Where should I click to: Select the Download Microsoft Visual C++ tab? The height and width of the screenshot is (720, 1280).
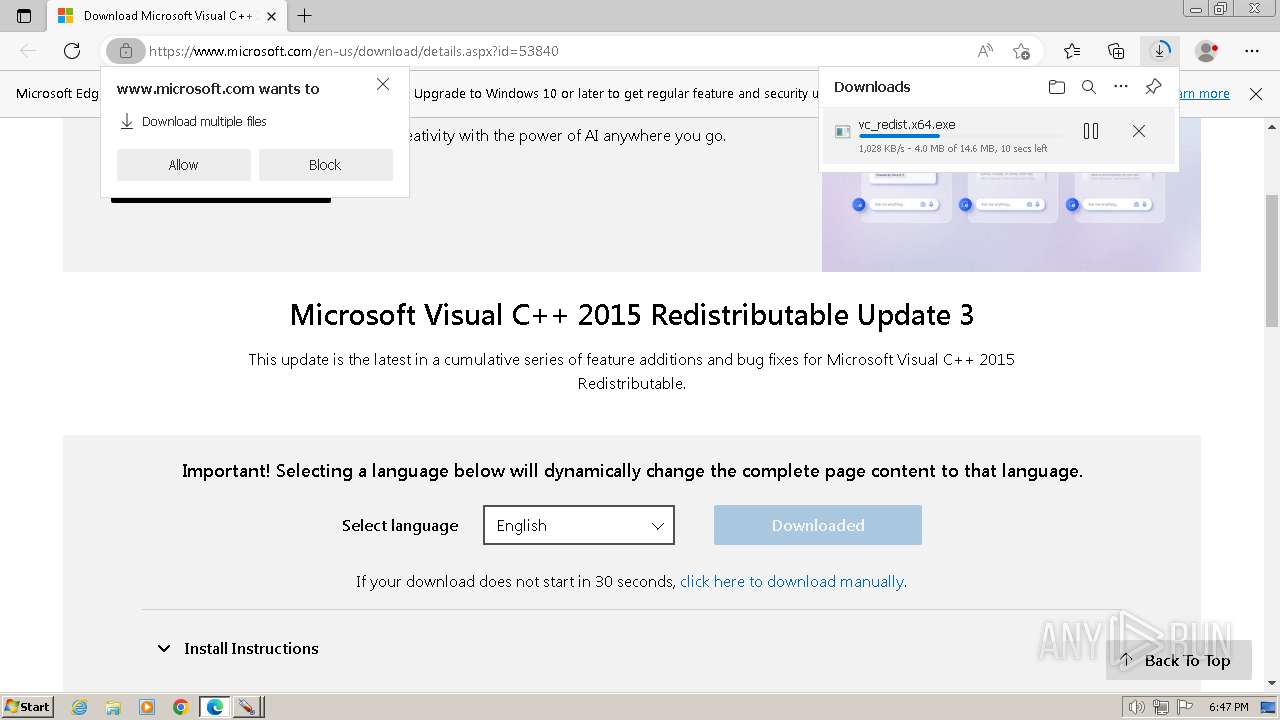click(x=166, y=16)
